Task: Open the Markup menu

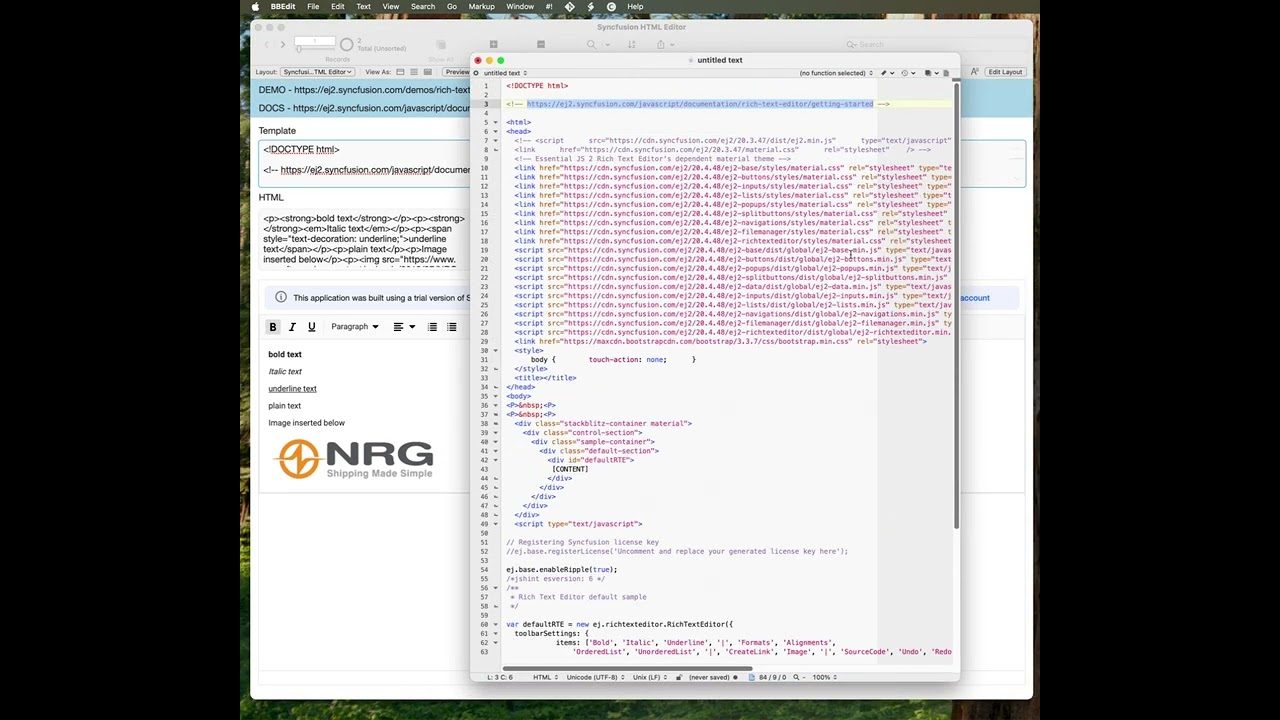Action: tap(482, 6)
